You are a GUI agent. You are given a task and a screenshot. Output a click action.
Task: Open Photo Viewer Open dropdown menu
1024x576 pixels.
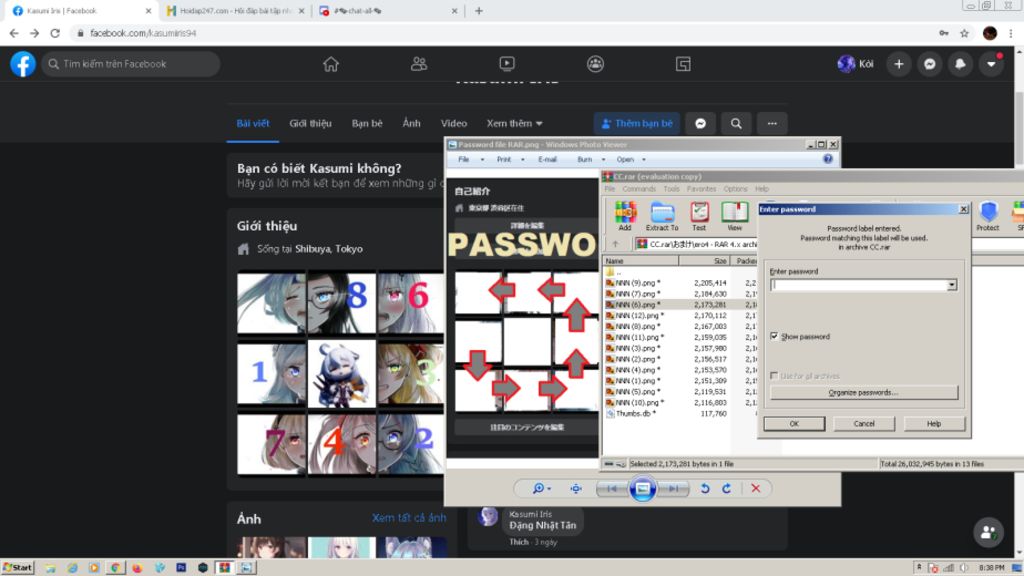(x=630, y=159)
